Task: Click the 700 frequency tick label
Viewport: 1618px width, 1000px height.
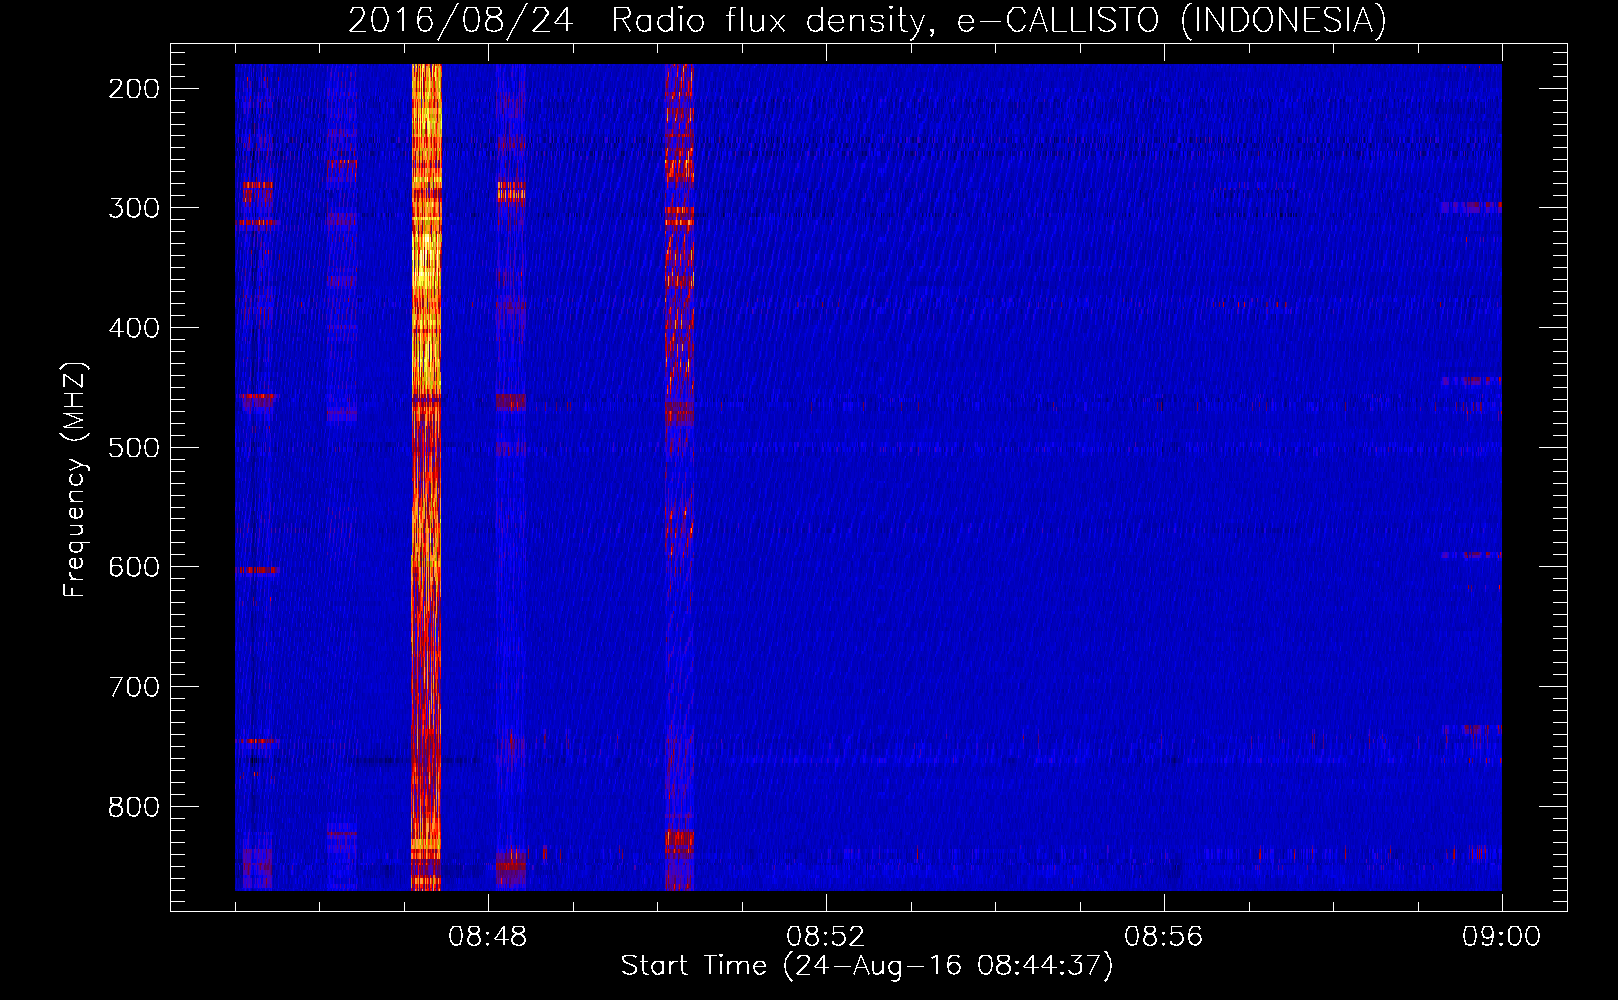Action: pos(134,687)
